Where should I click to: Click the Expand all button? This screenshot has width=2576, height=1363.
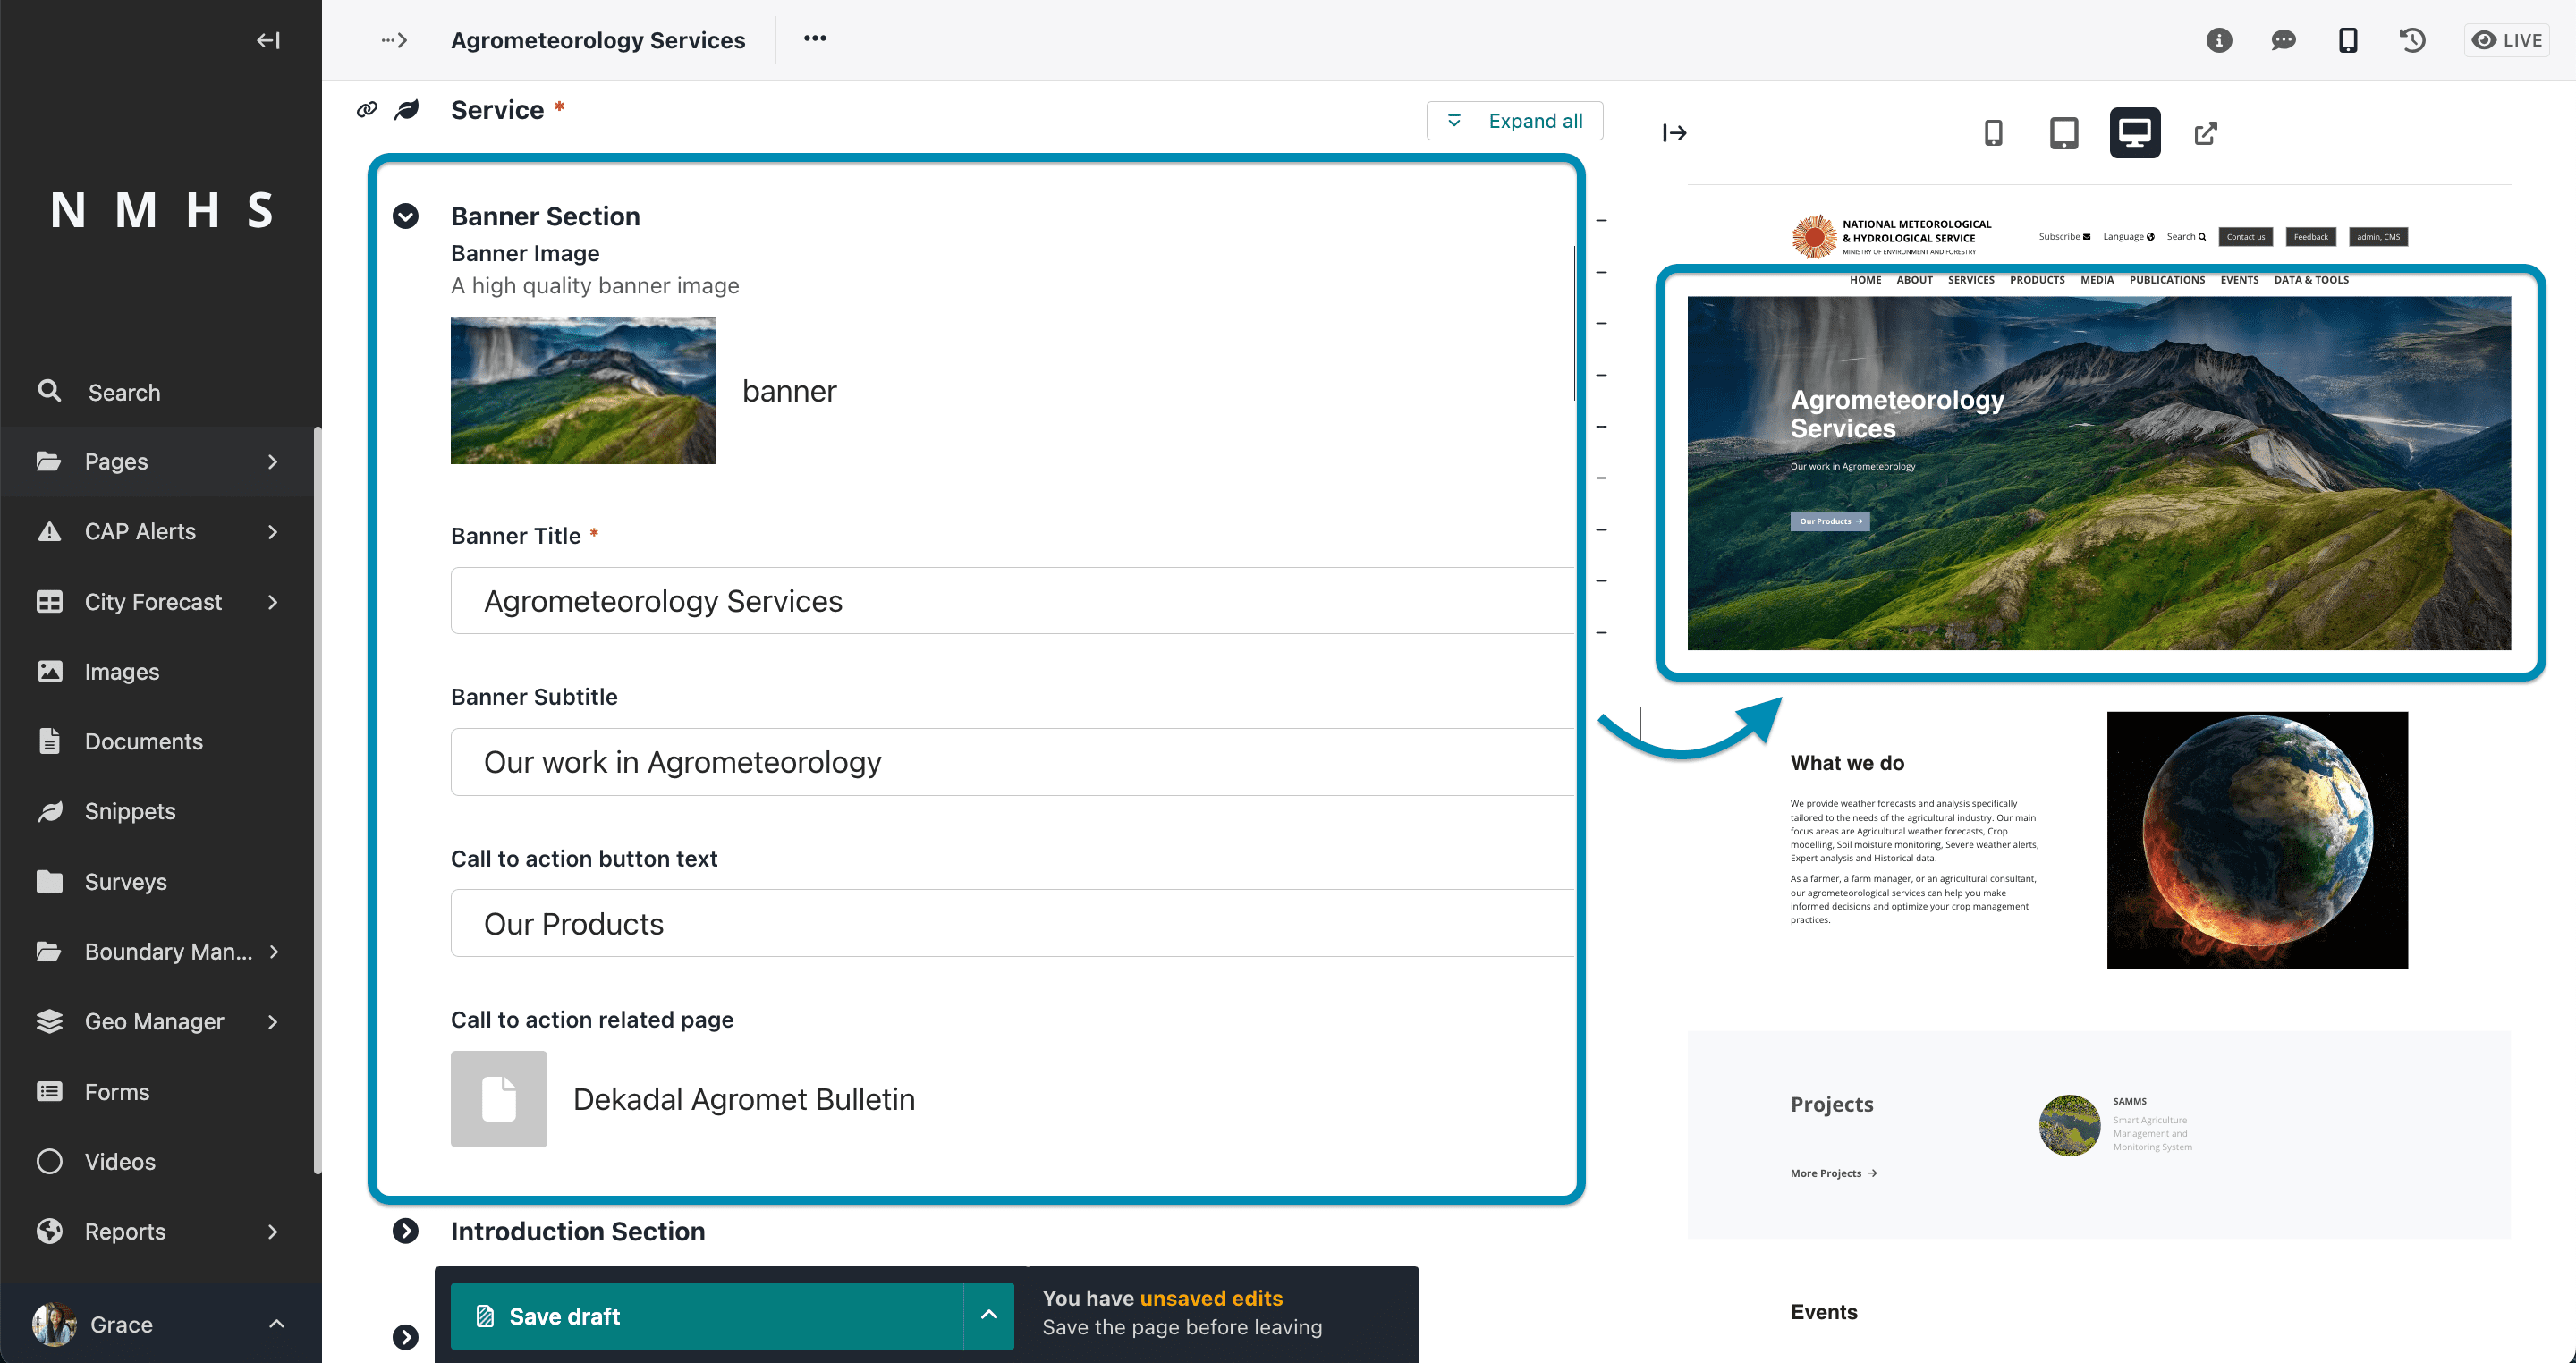[1514, 121]
